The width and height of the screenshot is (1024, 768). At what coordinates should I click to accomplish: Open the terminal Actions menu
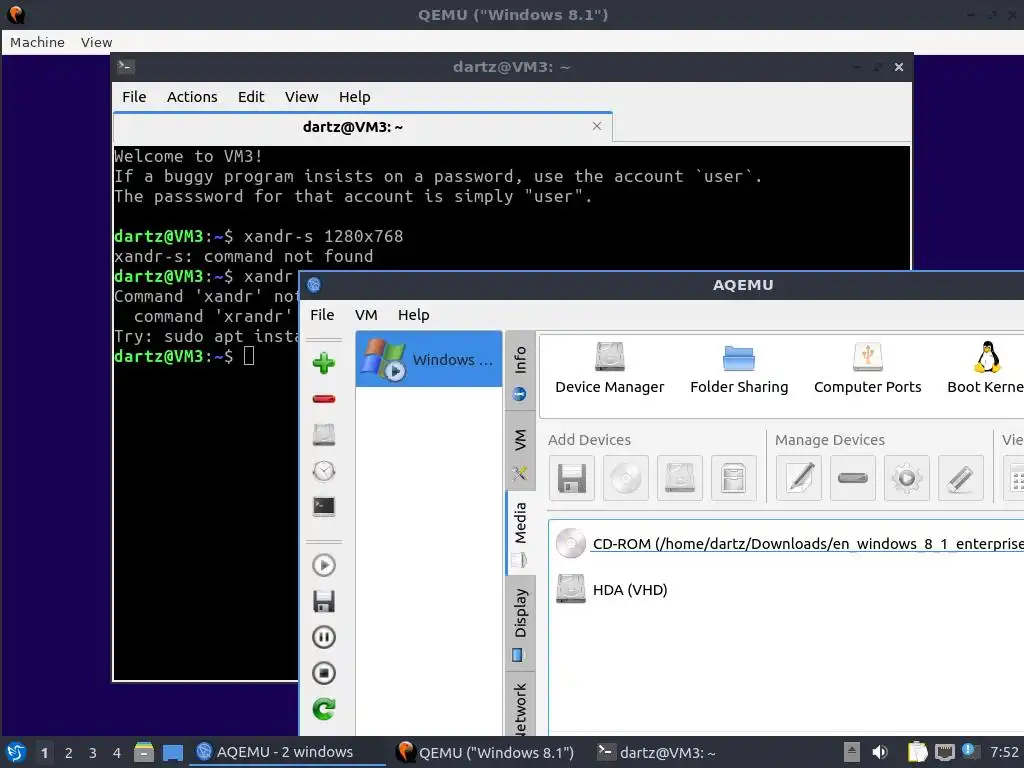[x=192, y=97]
